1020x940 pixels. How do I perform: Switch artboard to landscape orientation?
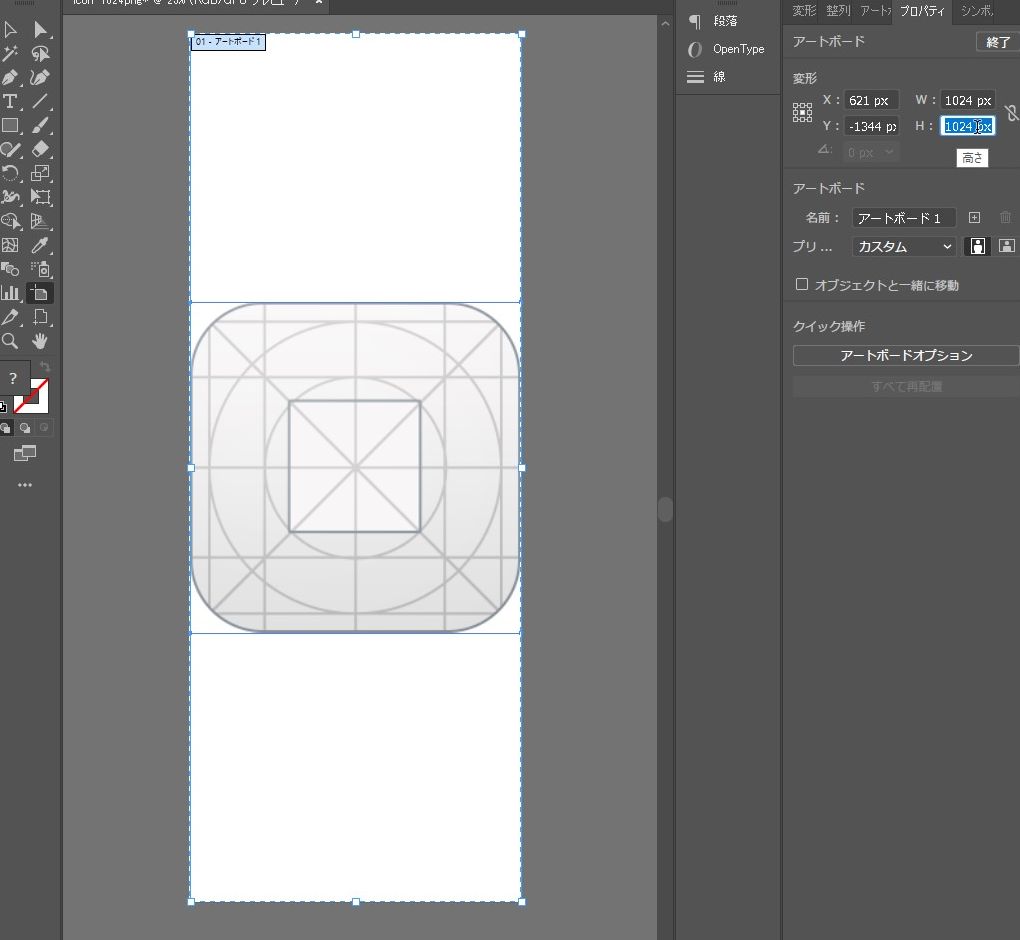[x=1006, y=246]
